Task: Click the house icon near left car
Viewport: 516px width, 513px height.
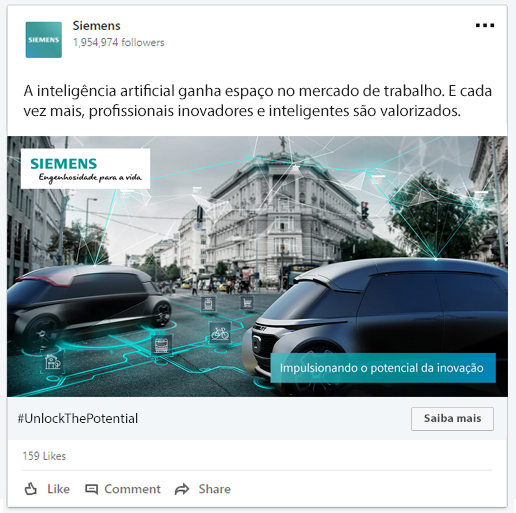Action: 53,362
